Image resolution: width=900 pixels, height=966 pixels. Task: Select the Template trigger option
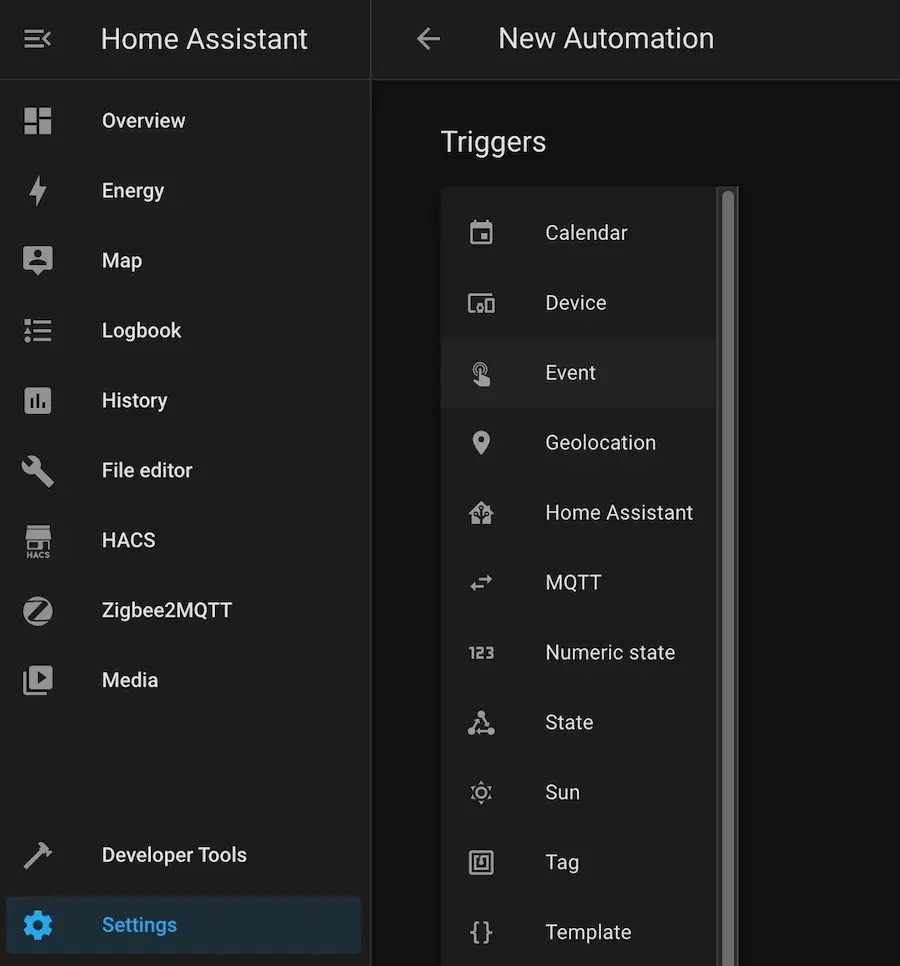(587, 933)
